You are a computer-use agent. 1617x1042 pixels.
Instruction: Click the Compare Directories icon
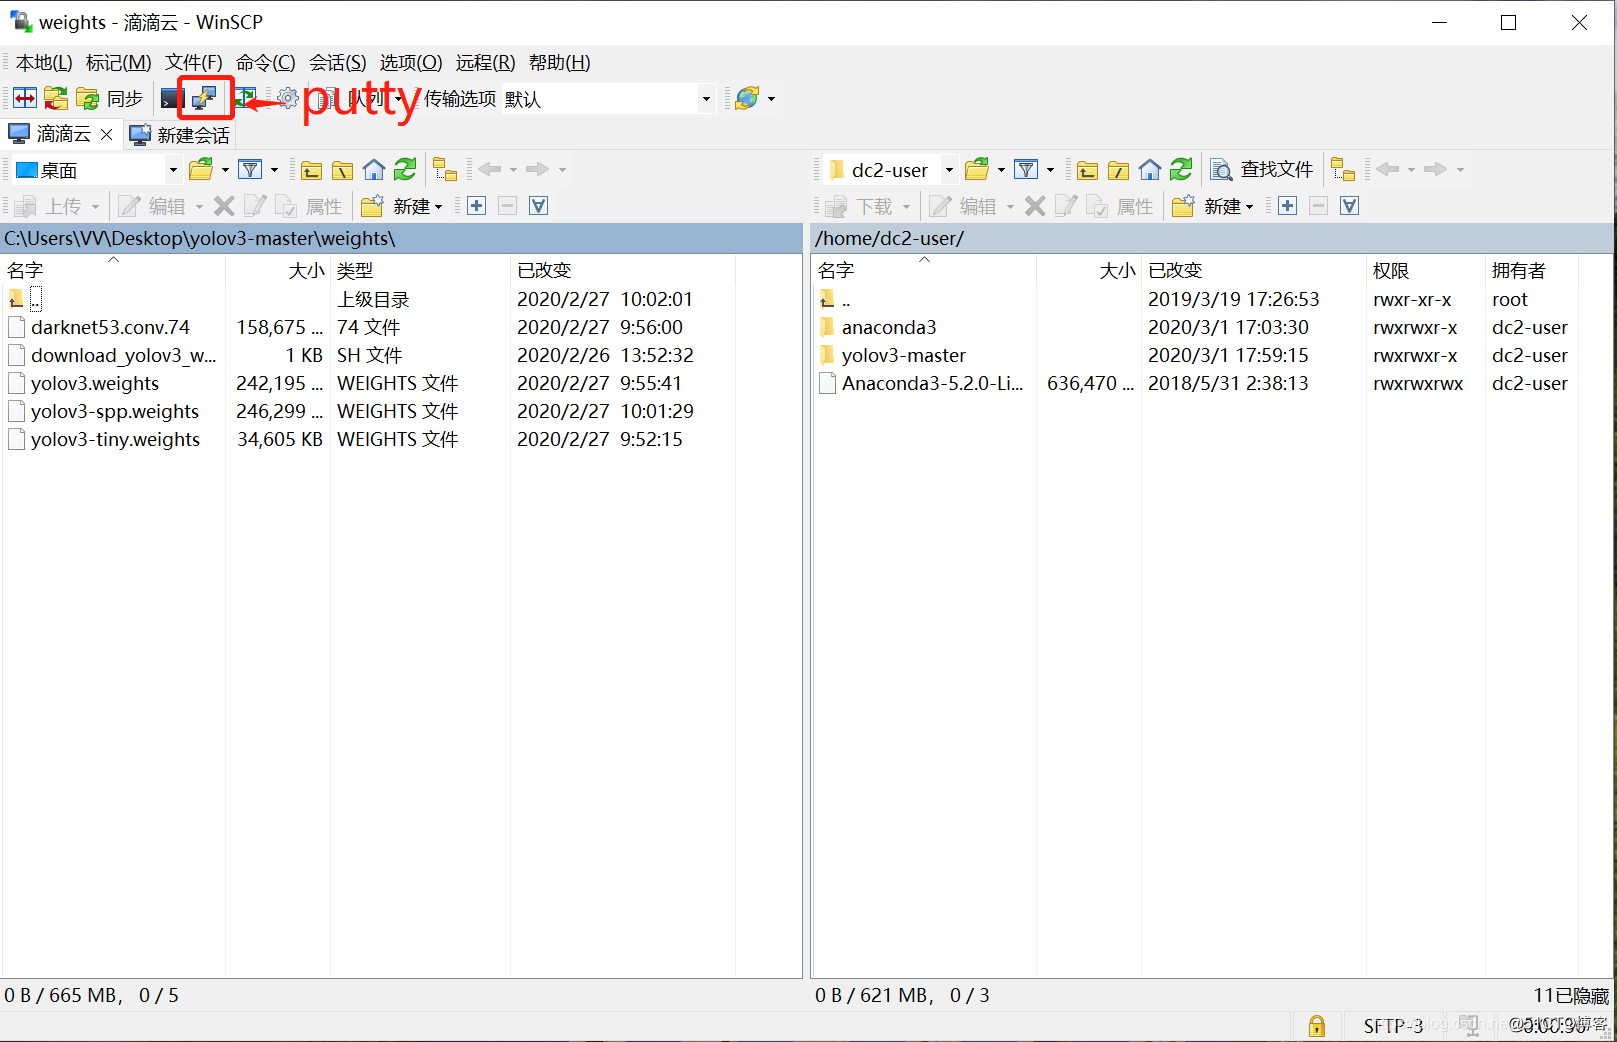[x=25, y=98]
